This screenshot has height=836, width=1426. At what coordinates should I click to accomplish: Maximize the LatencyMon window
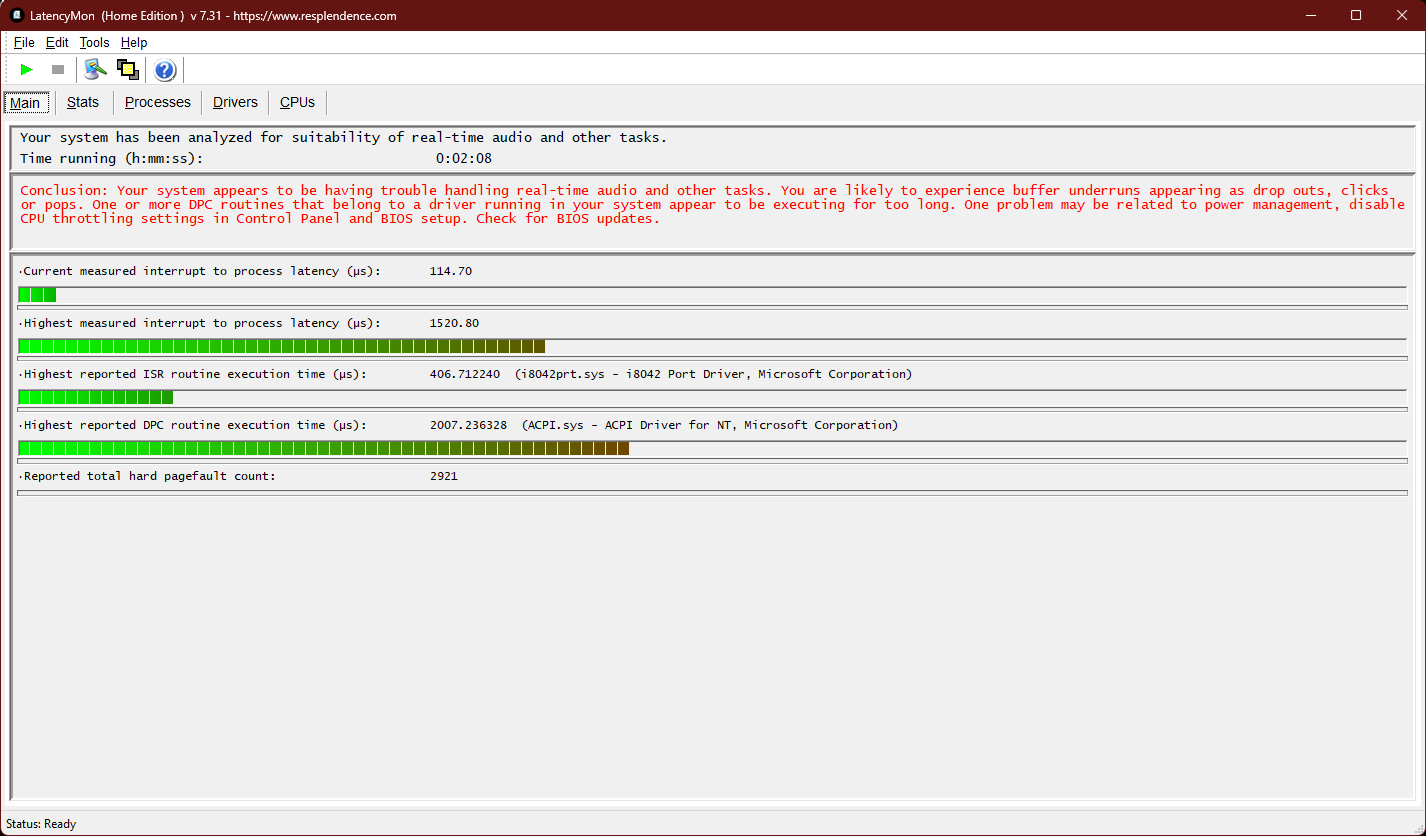[1356, 15]
